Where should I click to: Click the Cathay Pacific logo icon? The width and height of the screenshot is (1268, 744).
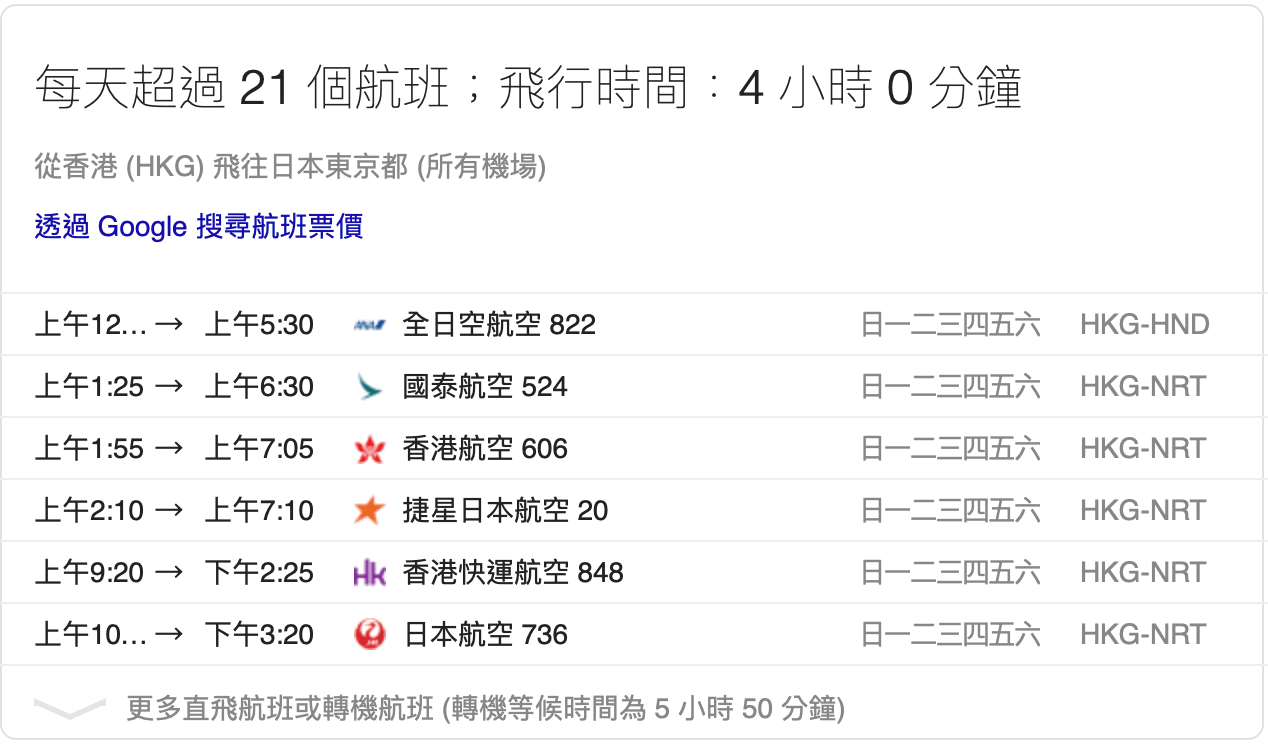pyautogui.click(x=370, y=387)
